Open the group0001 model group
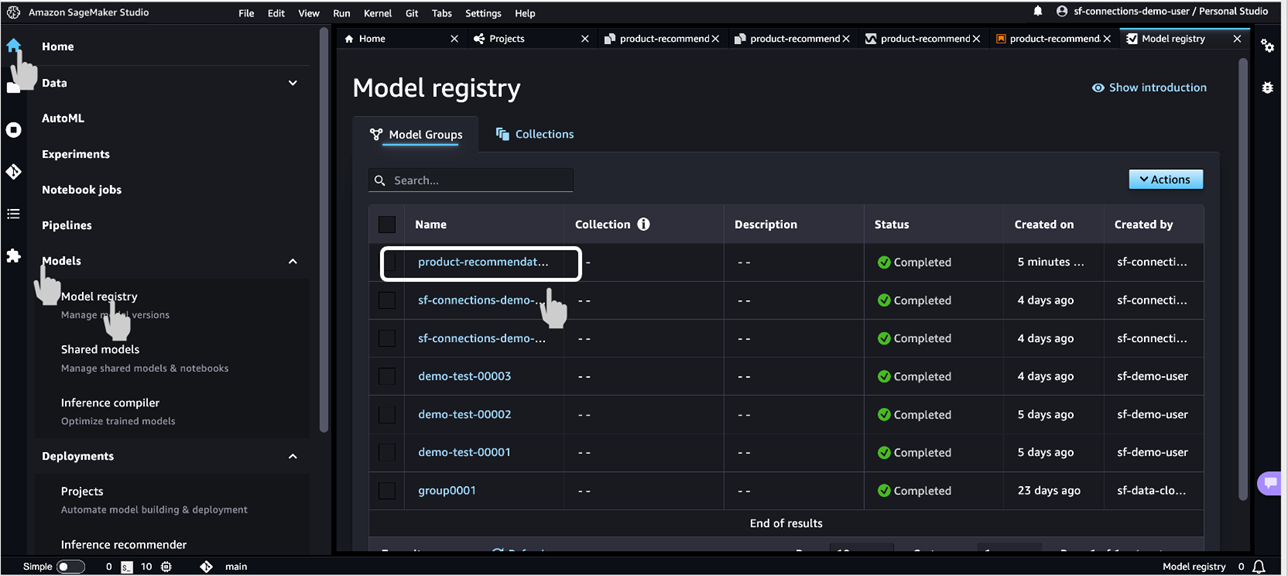The image size is (1288, 576). coord(447,491)
